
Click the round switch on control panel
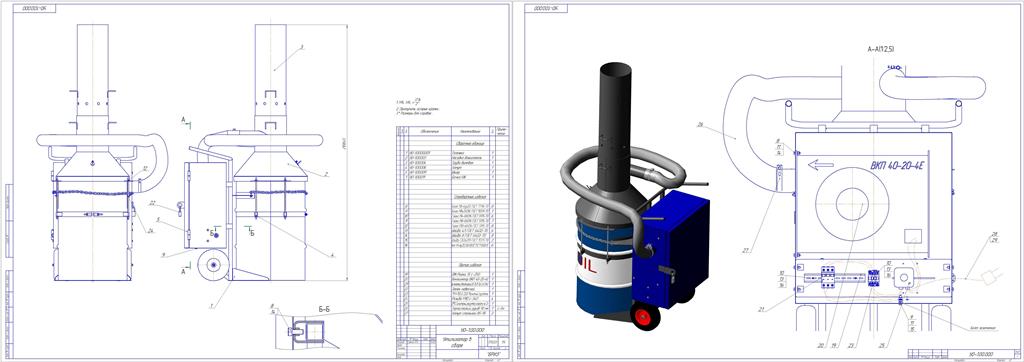pyautogui.click(x=904, y=277)
